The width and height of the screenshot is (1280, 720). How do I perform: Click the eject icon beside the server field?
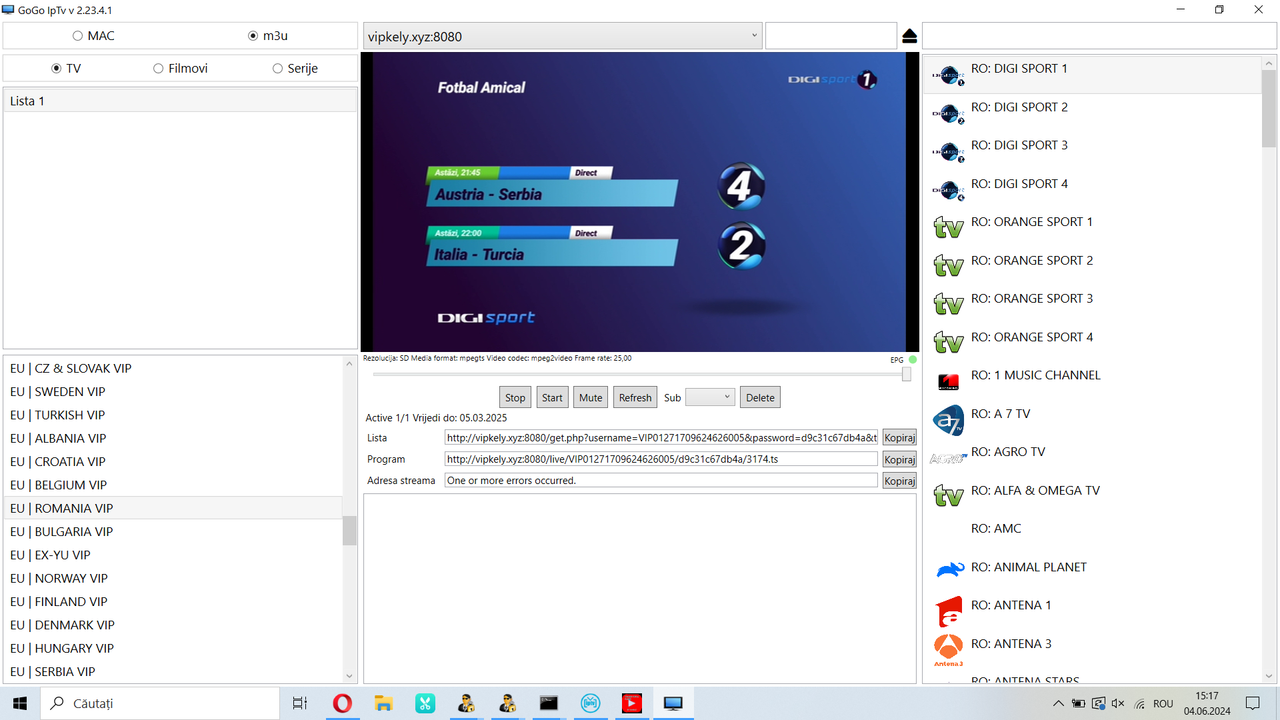909,36
